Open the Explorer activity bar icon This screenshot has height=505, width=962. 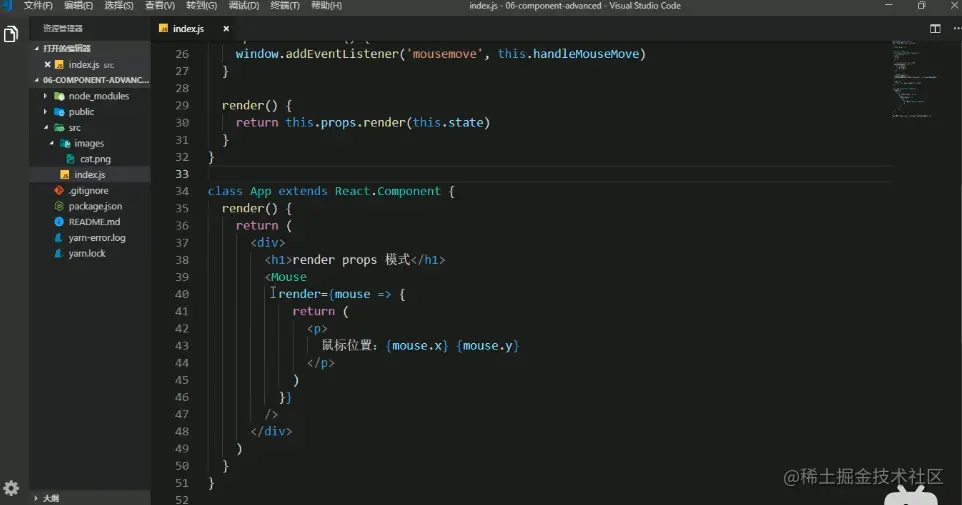click(10, 34)
